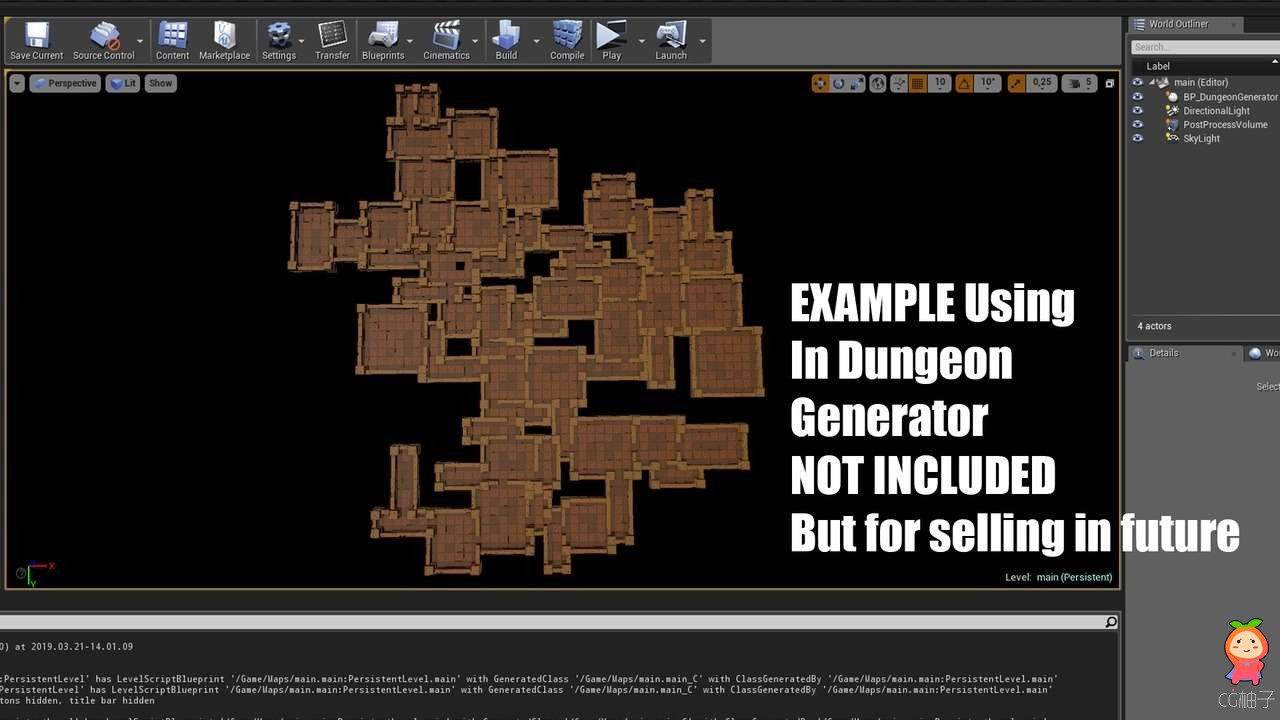Click the Show viewport button
This screenshot has height=720, width=1280.
tap(161, 83)
